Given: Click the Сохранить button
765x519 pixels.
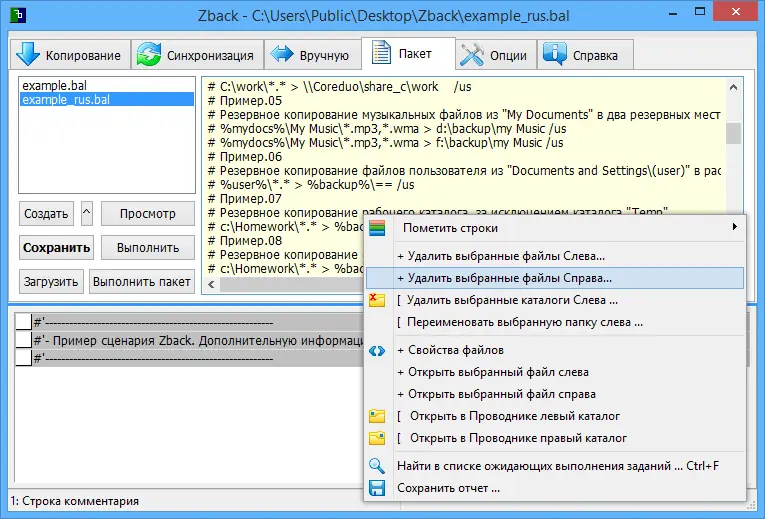Looking at the screenshot, I should click(57, 247).
